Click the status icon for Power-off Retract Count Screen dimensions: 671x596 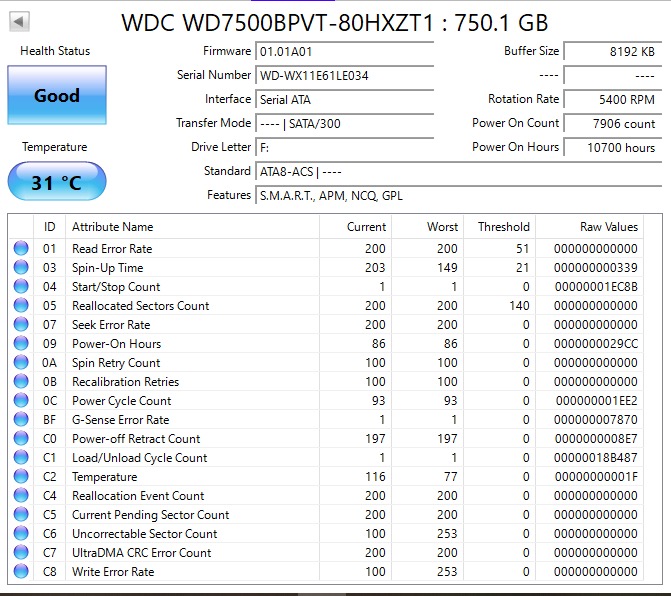click(21, 438)
